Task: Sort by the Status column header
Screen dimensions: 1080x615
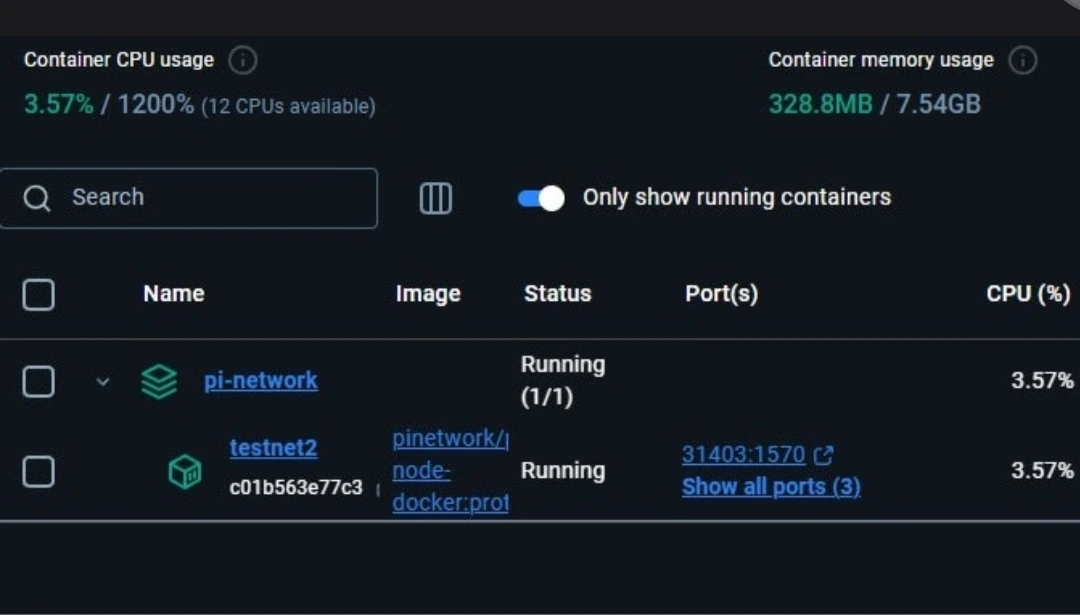Action: click(557, 294)
